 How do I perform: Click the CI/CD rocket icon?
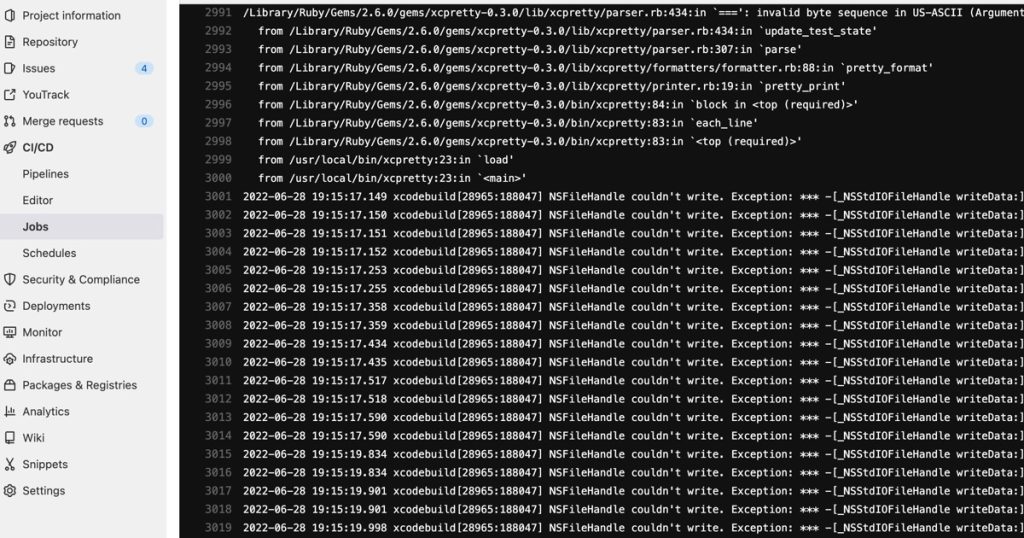point(9,148)
